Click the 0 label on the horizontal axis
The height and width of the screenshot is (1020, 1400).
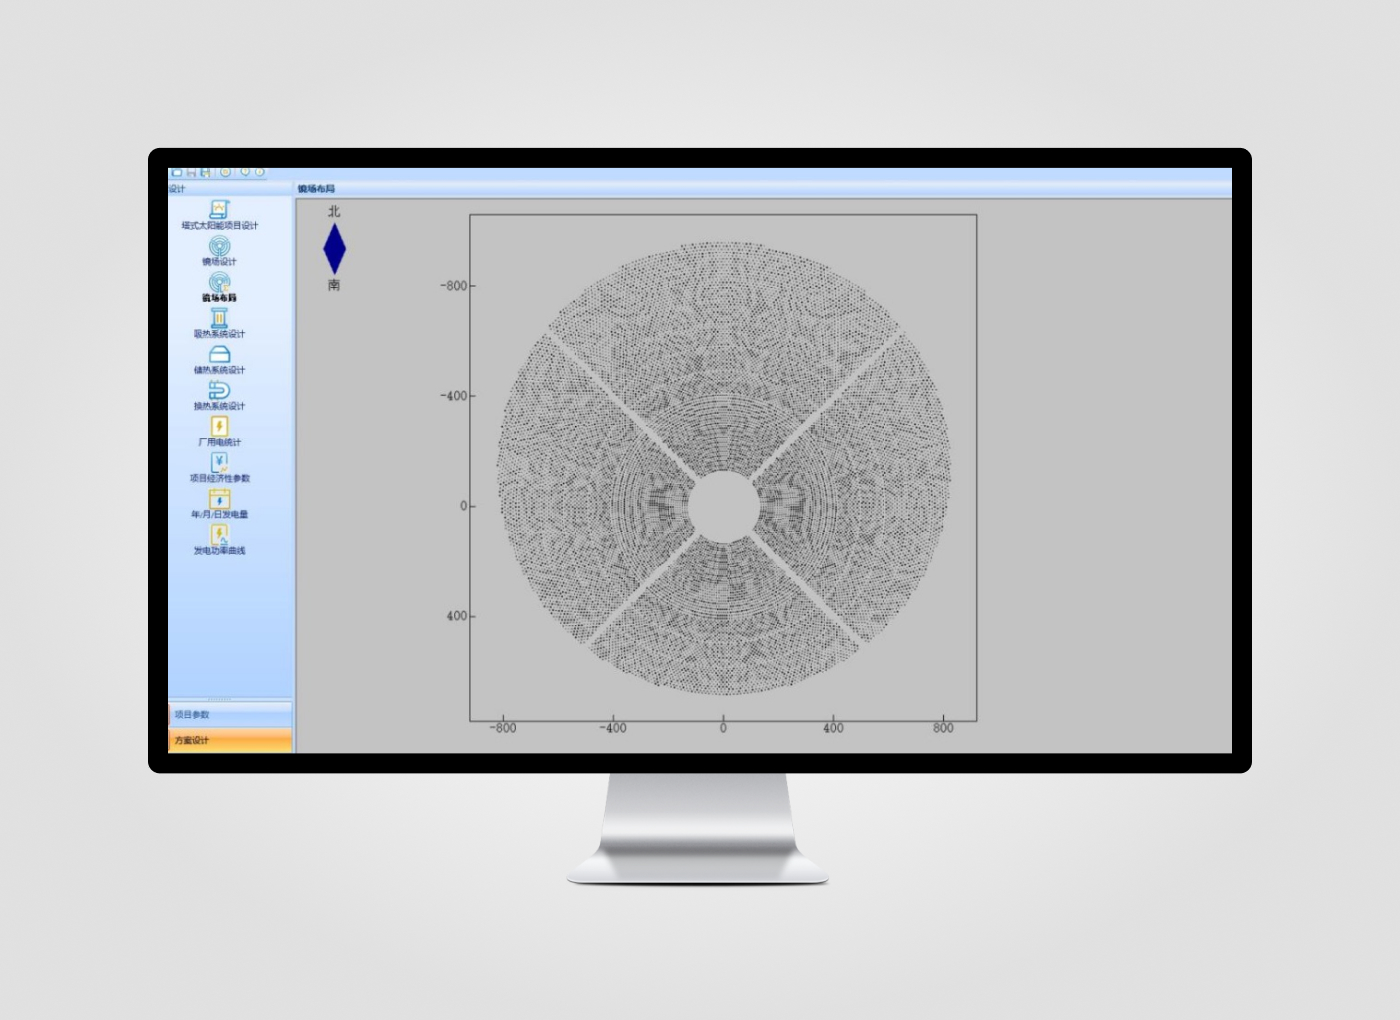pyautogui.click(x=723, y=728)
